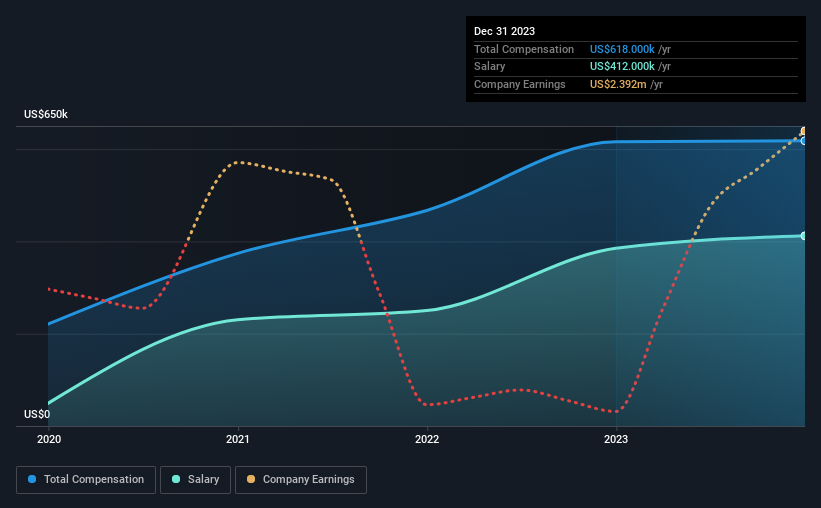Image resolution: width=821 pixels, height=508 pixels.
Task: Click the US$650k y-axis label
Action: pos(46,114)
